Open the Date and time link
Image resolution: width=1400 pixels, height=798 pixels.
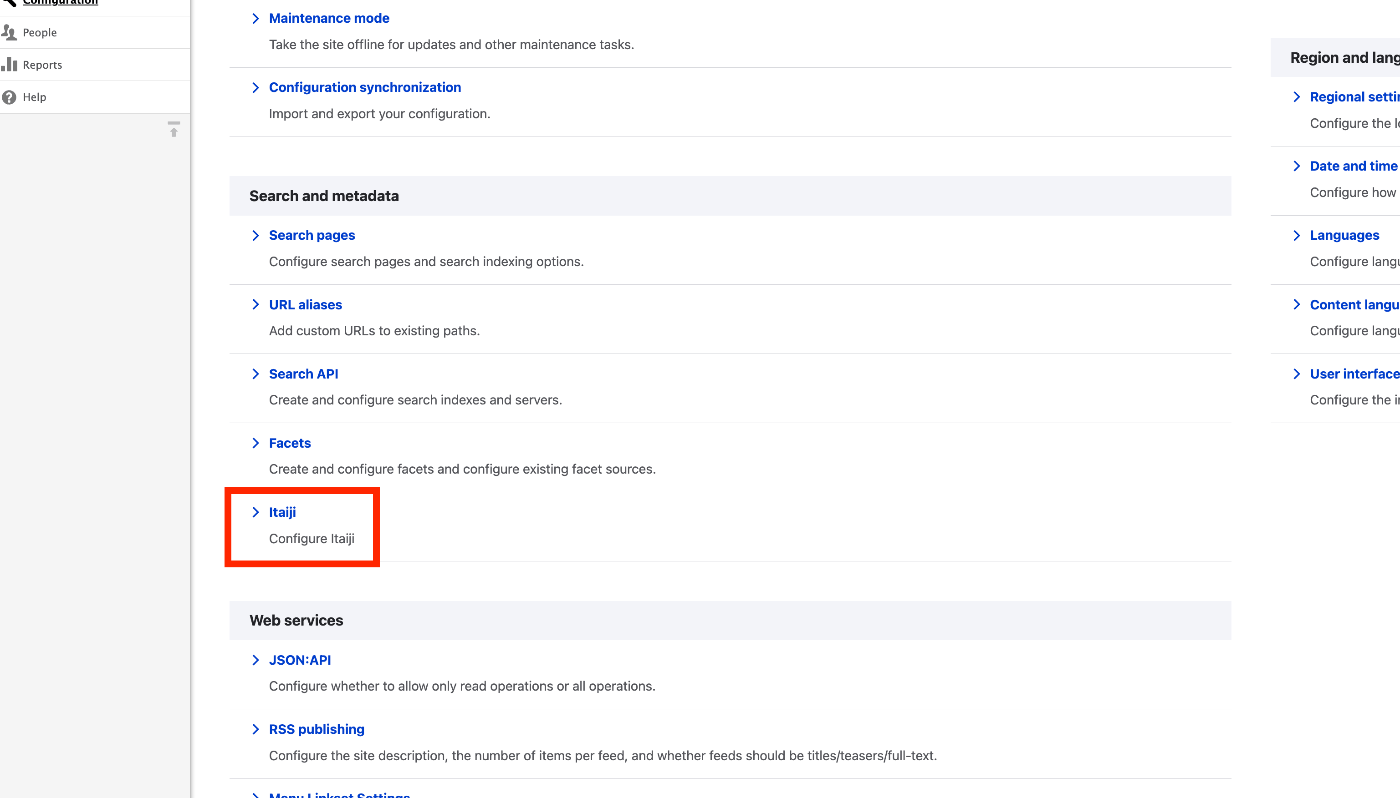pyautogui.click(x=1355, y=166)
